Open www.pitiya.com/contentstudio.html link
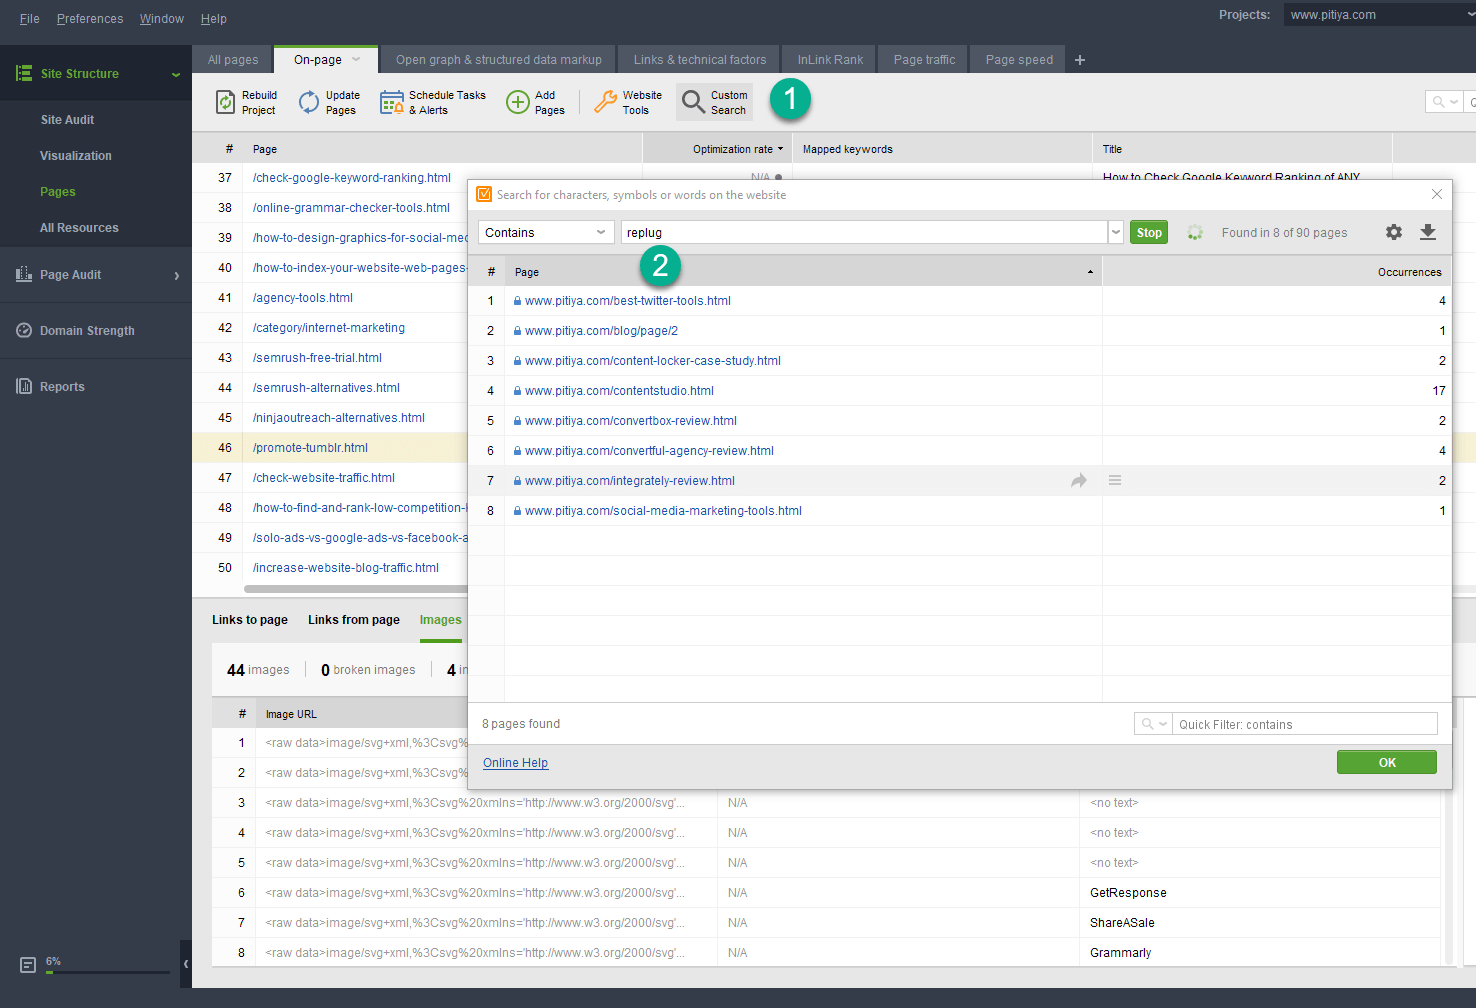This screenshot has width=1476, height=1008. tap(619, 391)
